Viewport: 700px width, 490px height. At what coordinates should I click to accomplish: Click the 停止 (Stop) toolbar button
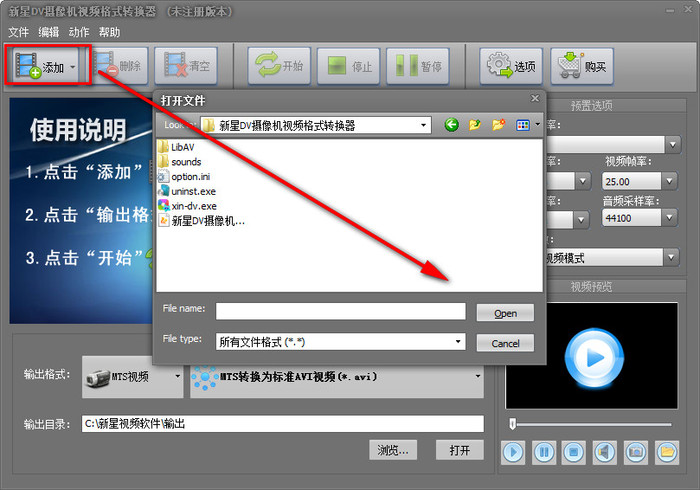coord(348,66)
